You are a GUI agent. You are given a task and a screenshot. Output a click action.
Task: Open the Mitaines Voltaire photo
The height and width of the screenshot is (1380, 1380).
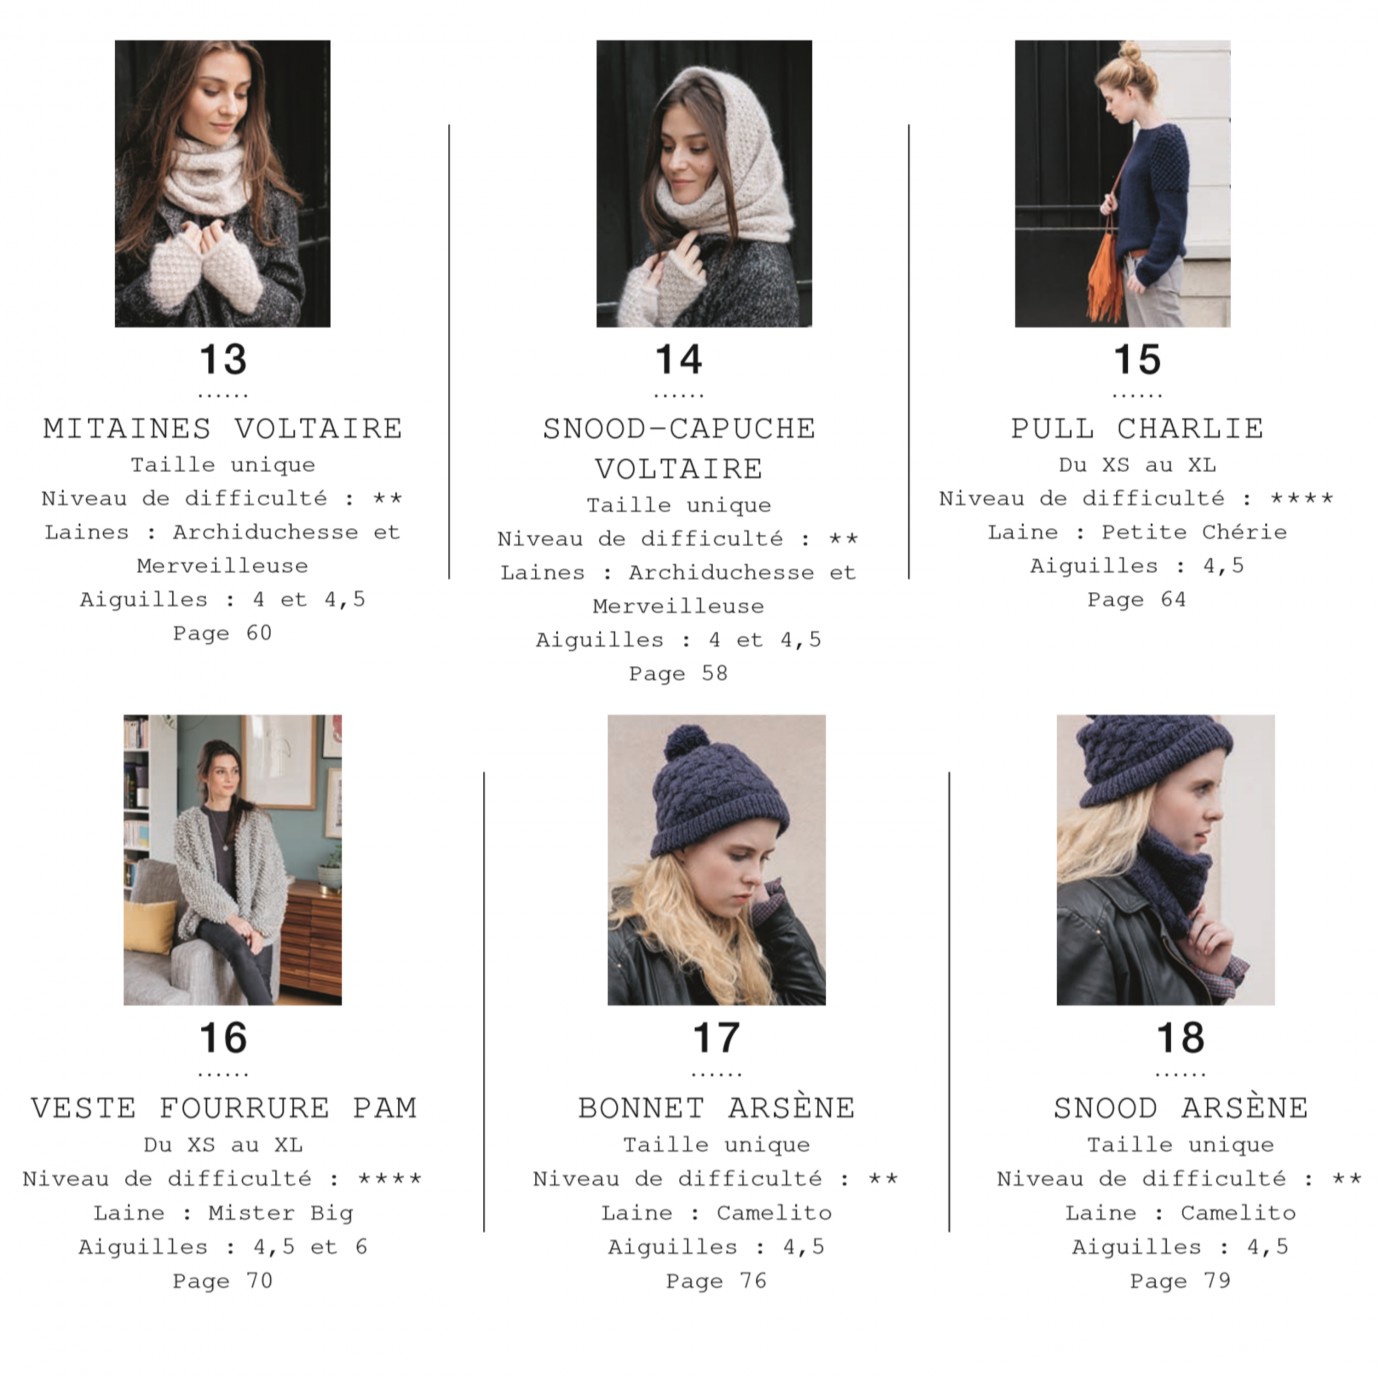pos(222,183)
